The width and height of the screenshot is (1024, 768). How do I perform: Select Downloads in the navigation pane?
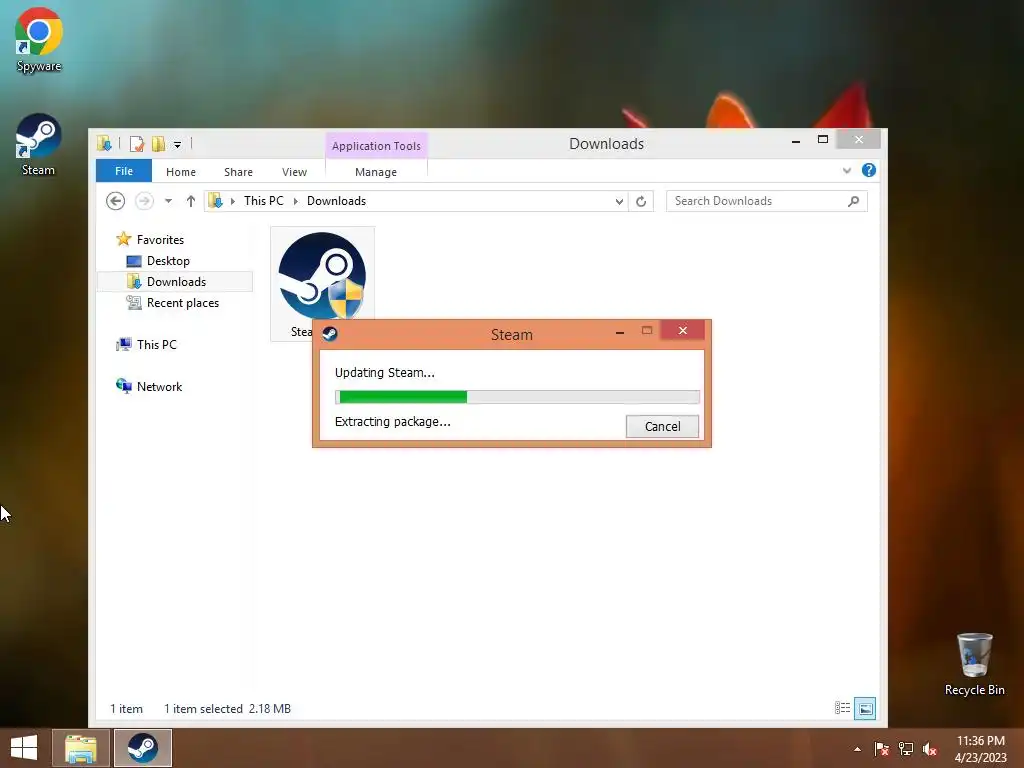tap(176, 281)
